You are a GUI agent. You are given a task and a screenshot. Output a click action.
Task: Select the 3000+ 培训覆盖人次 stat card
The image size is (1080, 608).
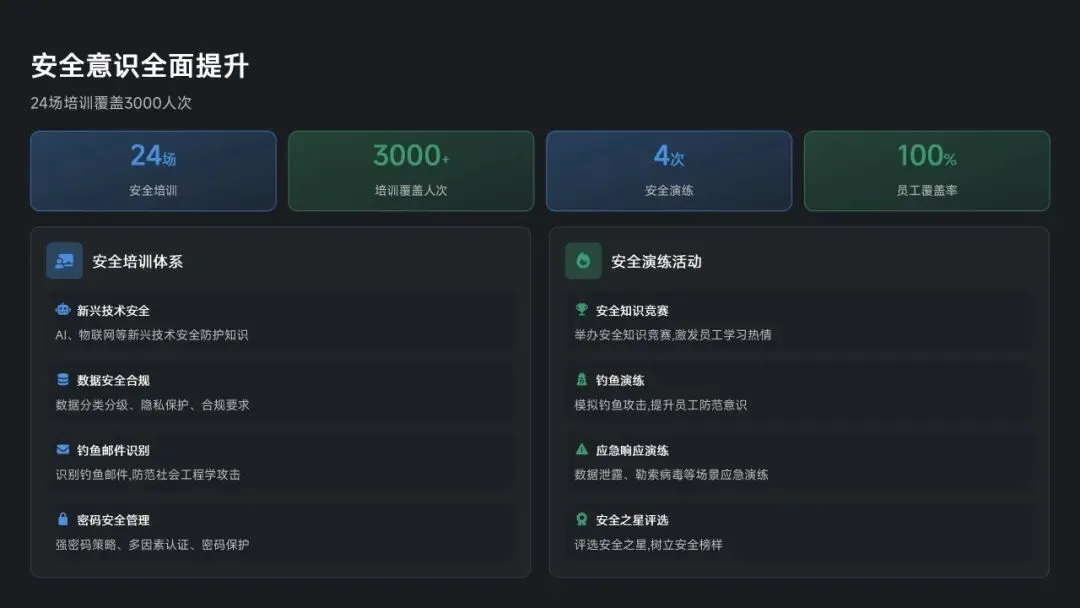click(x=411, y=171)
